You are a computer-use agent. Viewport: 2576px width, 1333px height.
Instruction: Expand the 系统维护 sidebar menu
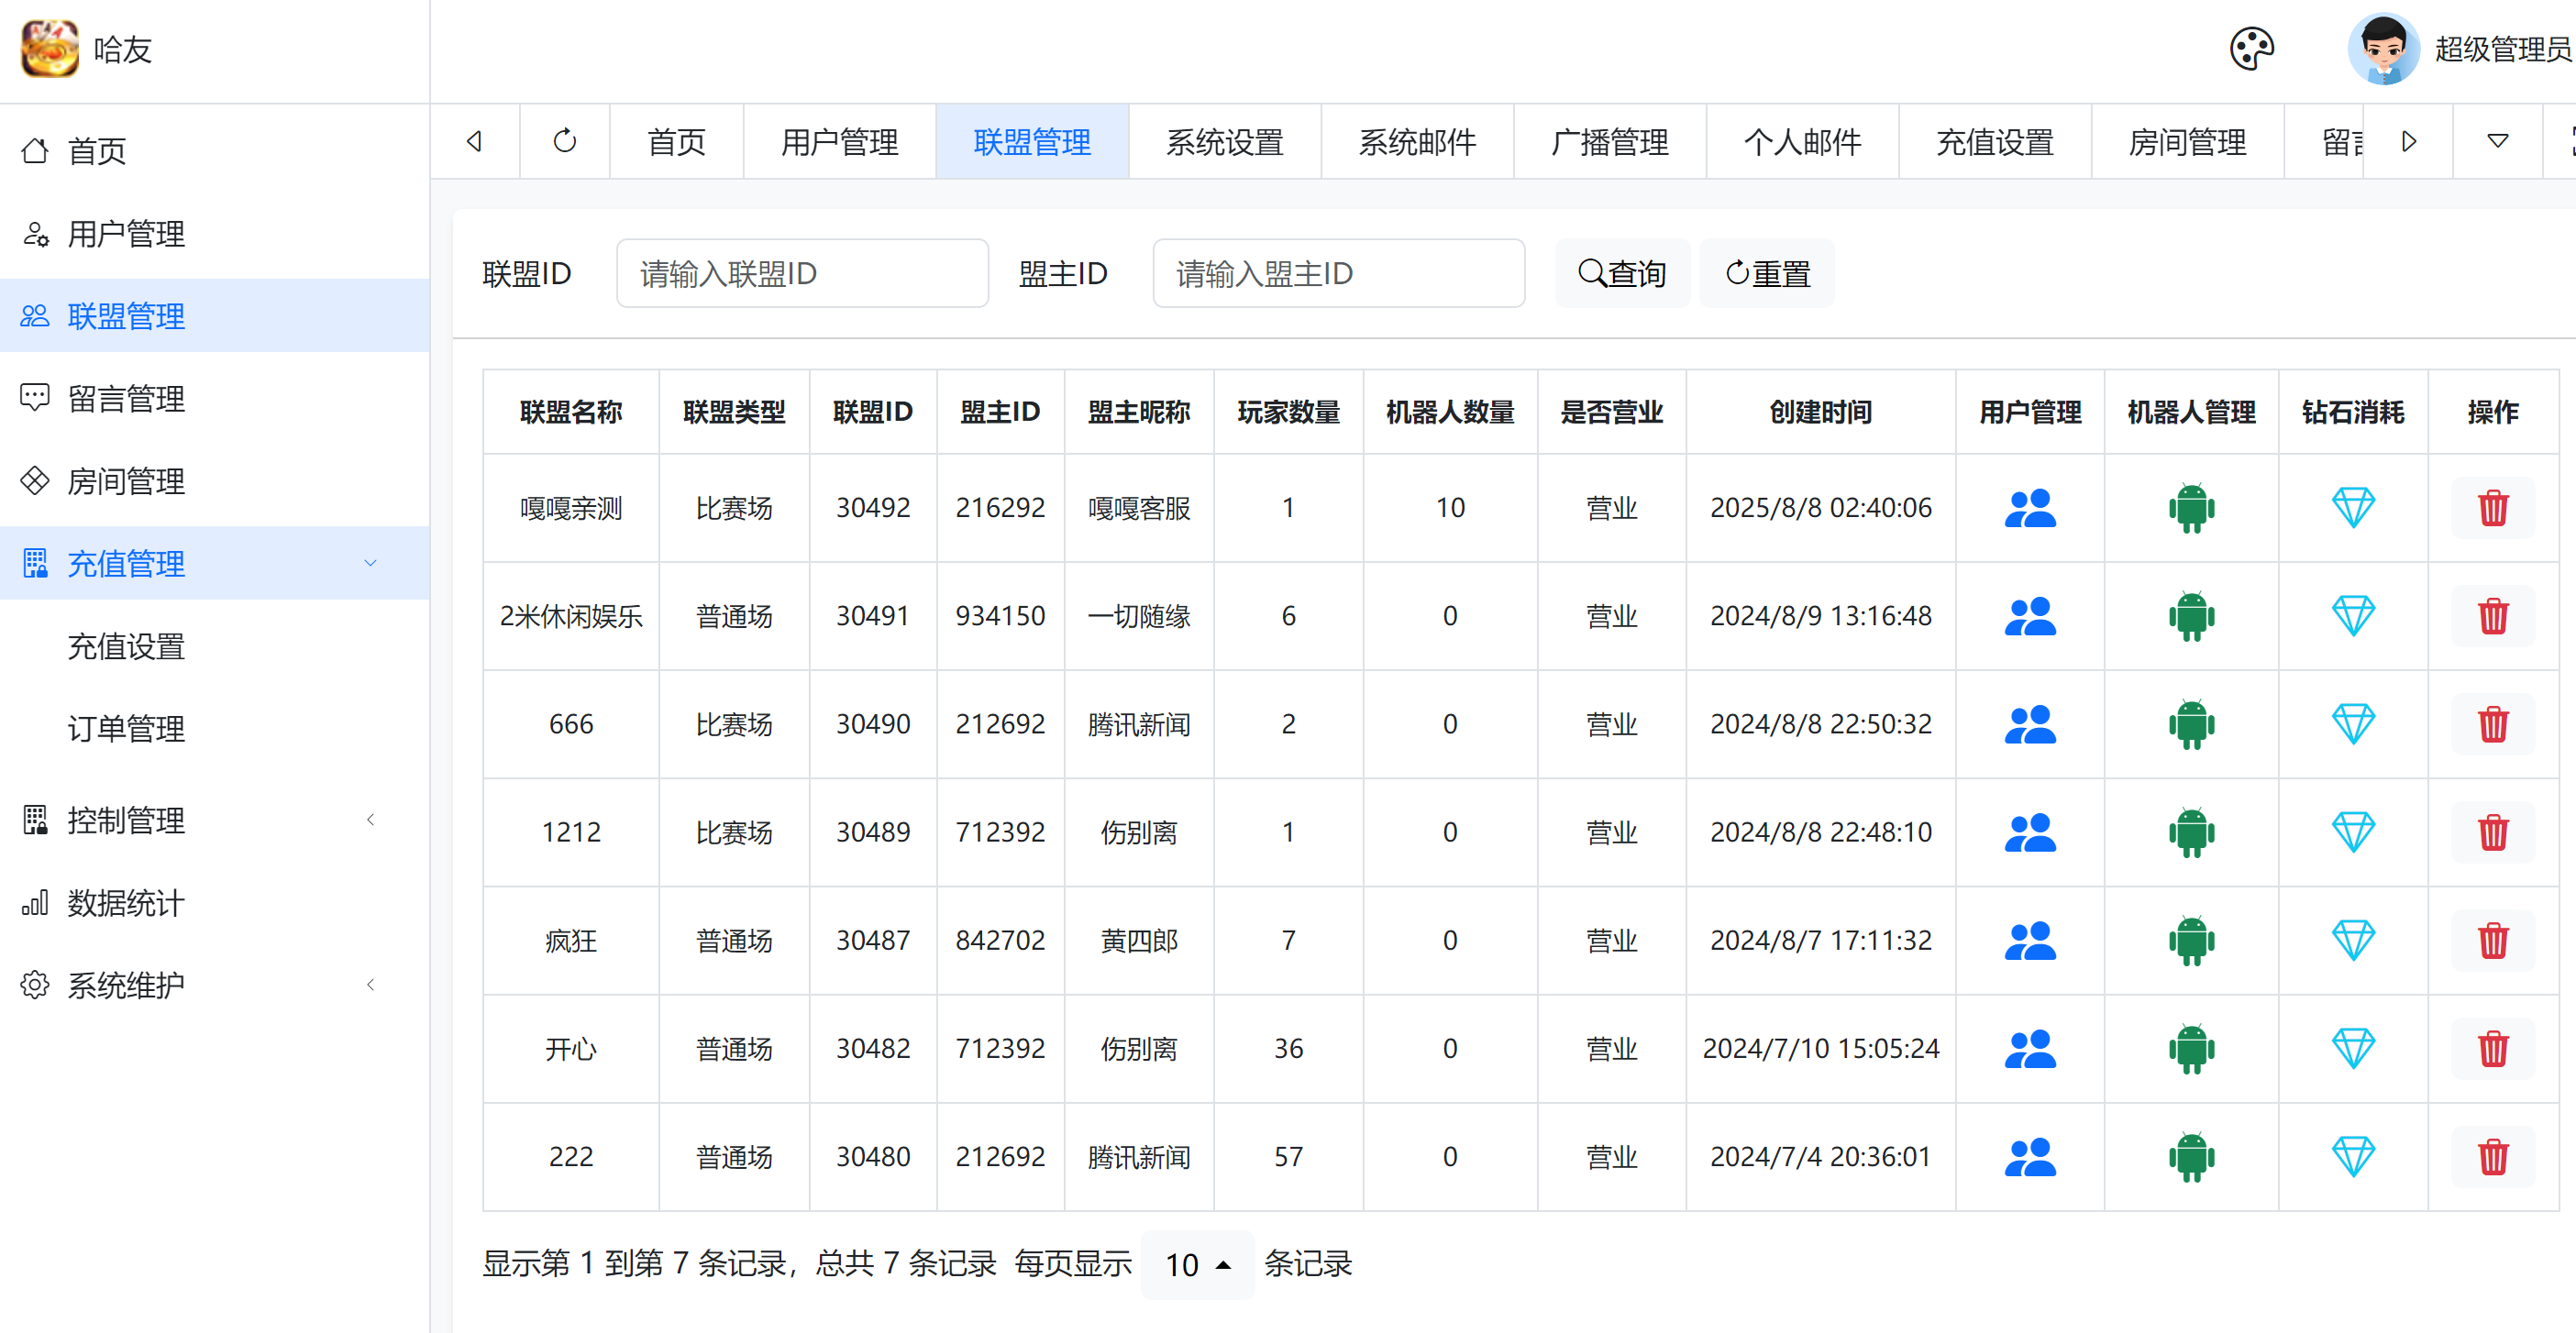pos(370,985)
